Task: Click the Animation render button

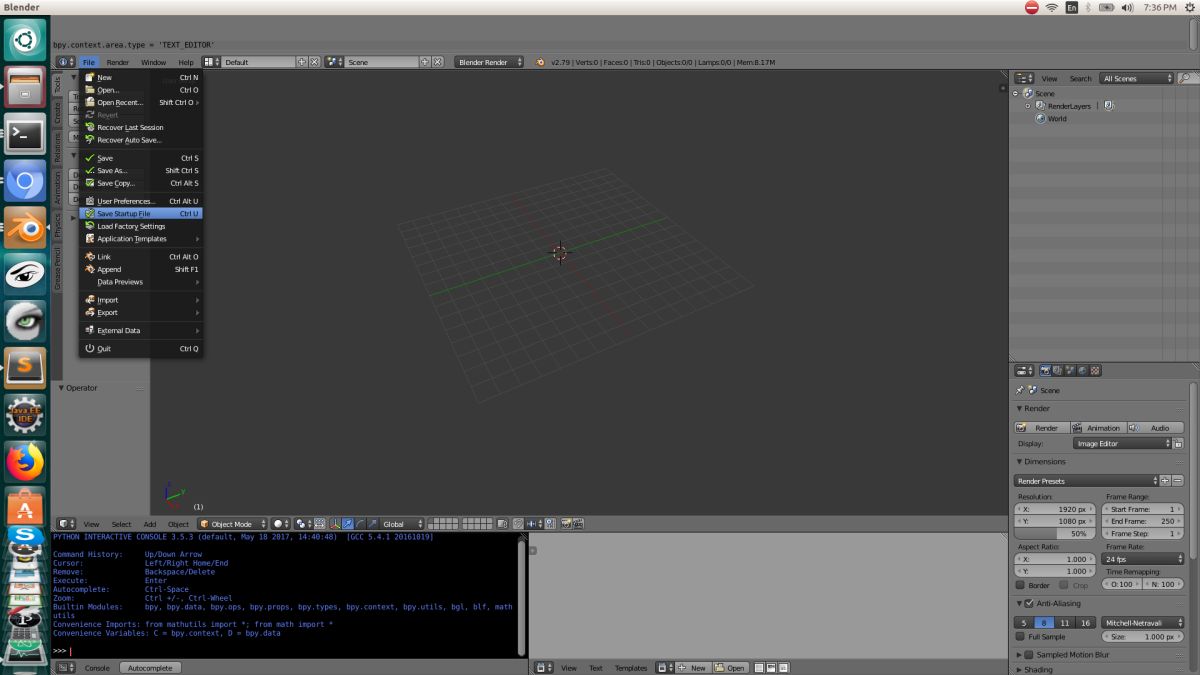Action: coord(1097,428)
